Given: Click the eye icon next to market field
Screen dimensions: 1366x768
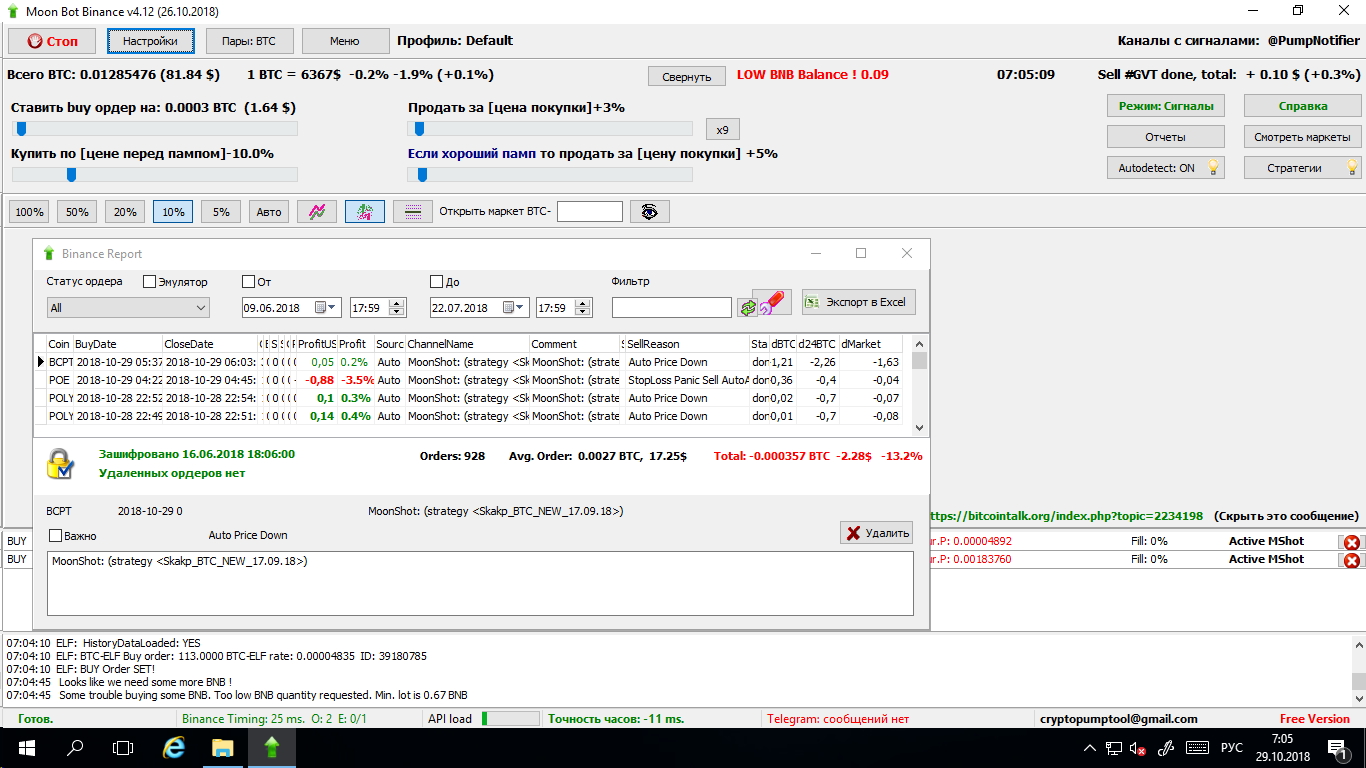Looking at the screenshot, I should pyautogui.click(x=650, y=212).
